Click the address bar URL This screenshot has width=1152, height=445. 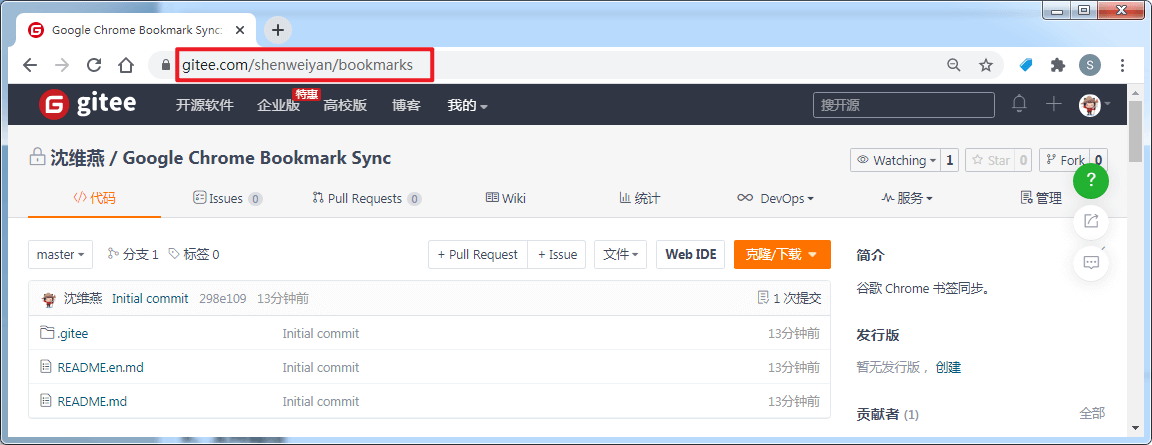298,65
